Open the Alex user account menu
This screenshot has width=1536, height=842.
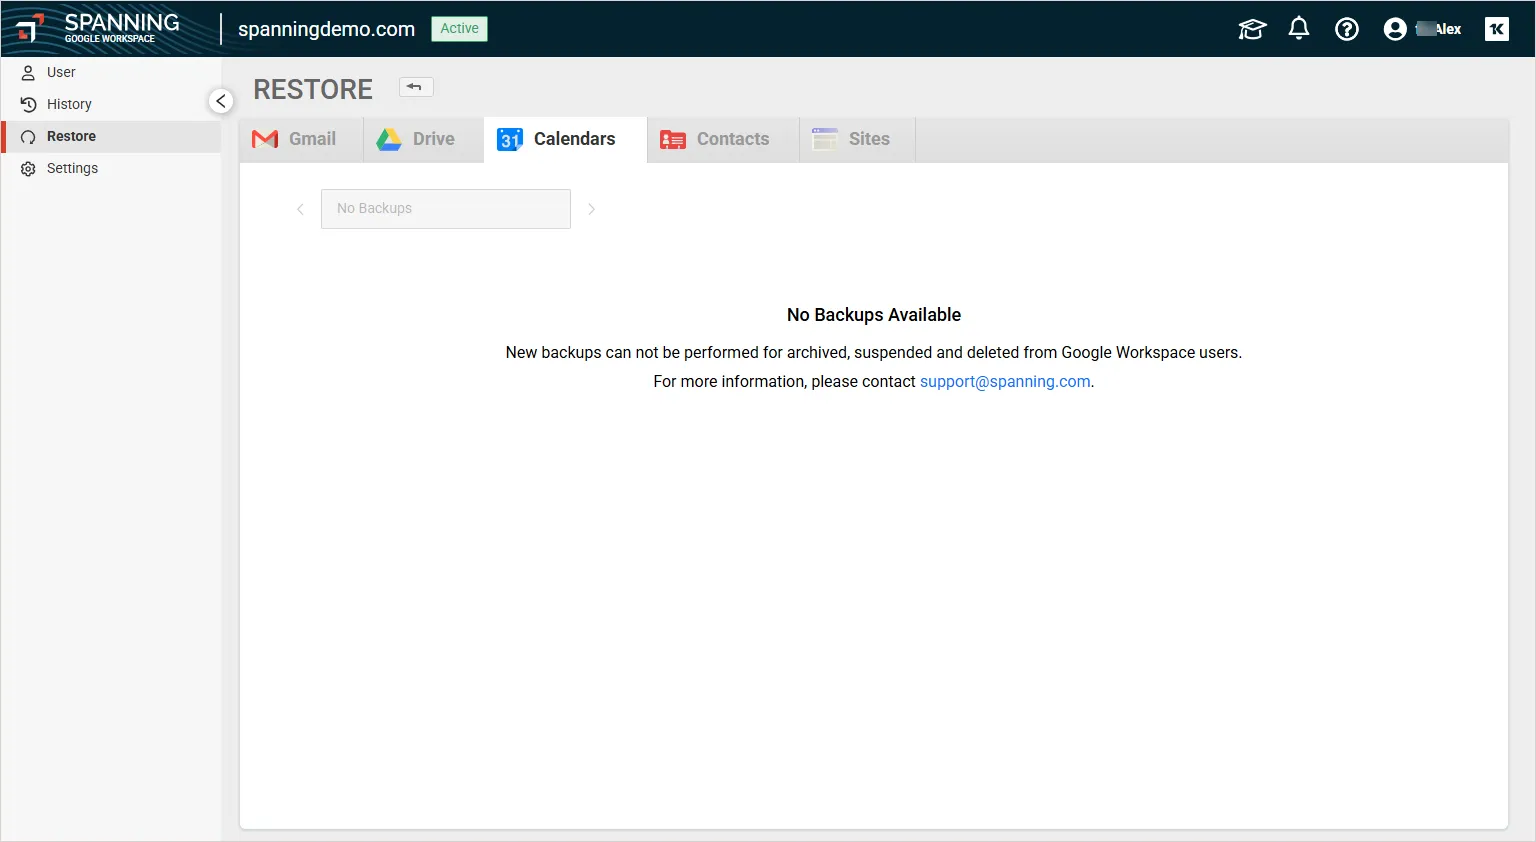click(1422, 29)
